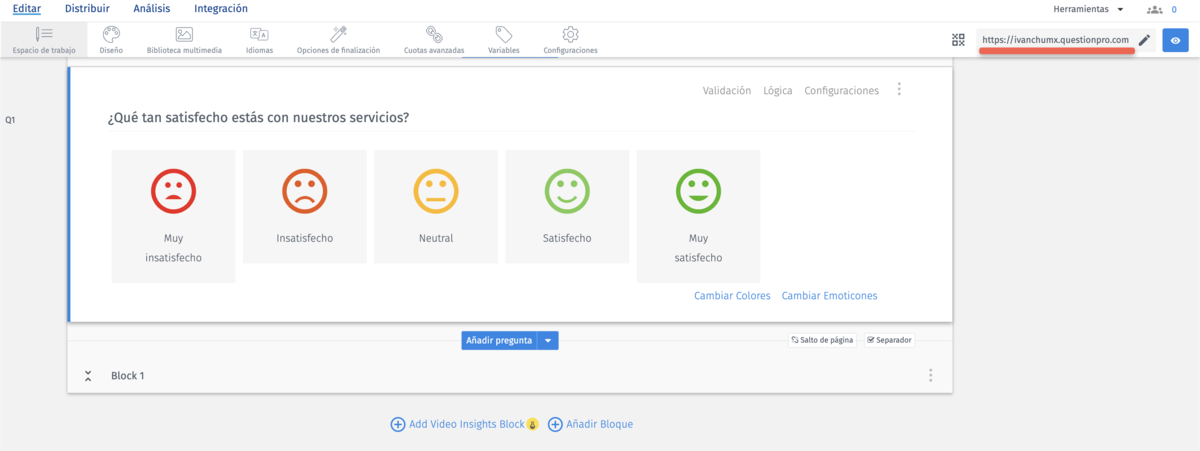Open the Cuotas avanzadas icon
The image size is (1200, 451).
click(434, 34)
